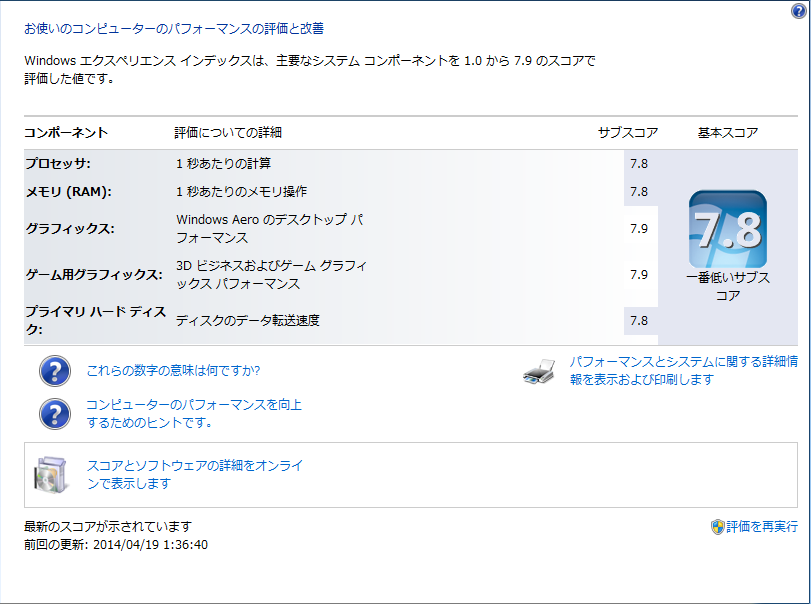811x604 pixels.
Task: Select the プロセッサ: row label
Action: (58, 164)
